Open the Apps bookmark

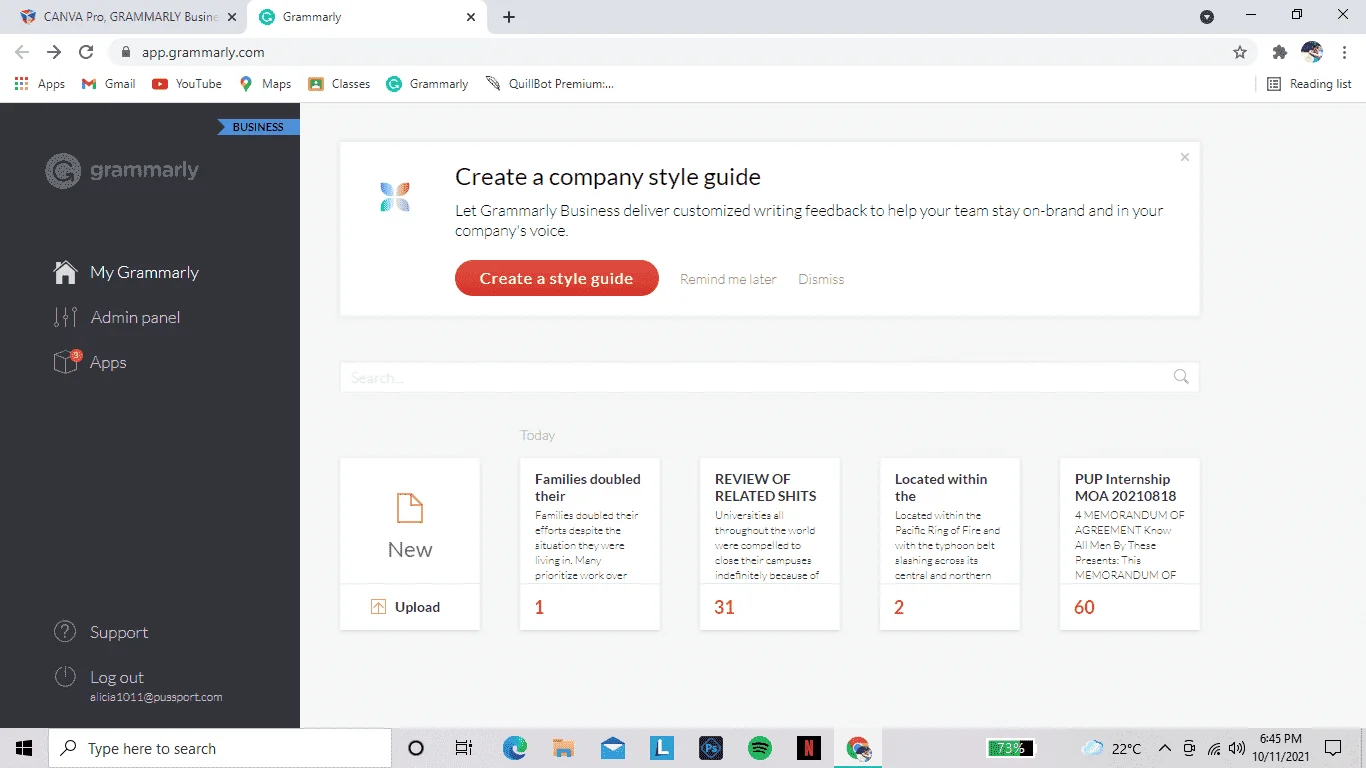(40, 84)
